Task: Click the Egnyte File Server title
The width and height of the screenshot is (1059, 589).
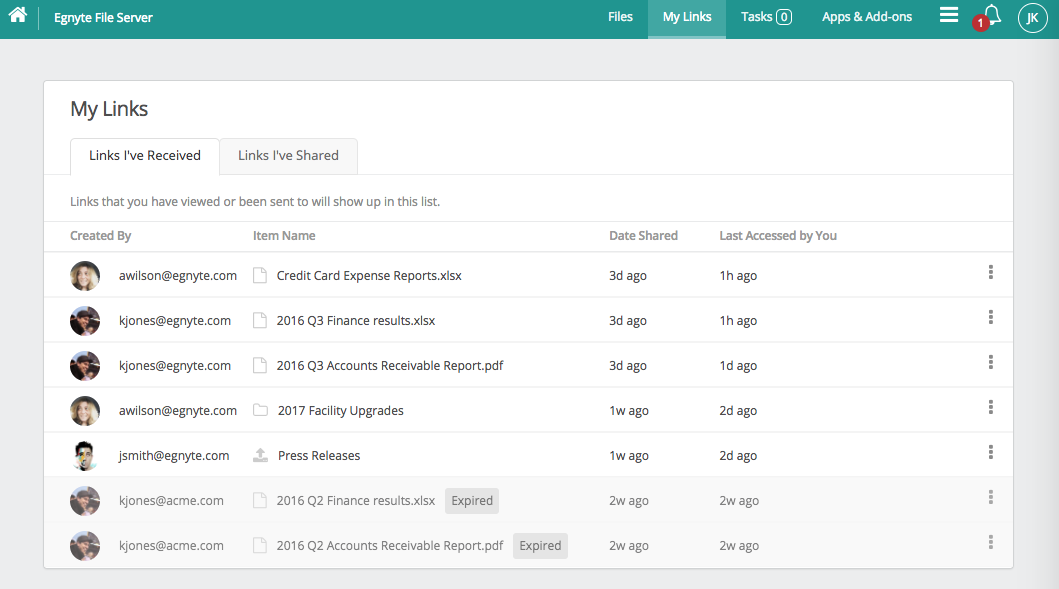Action: point(103,18)
